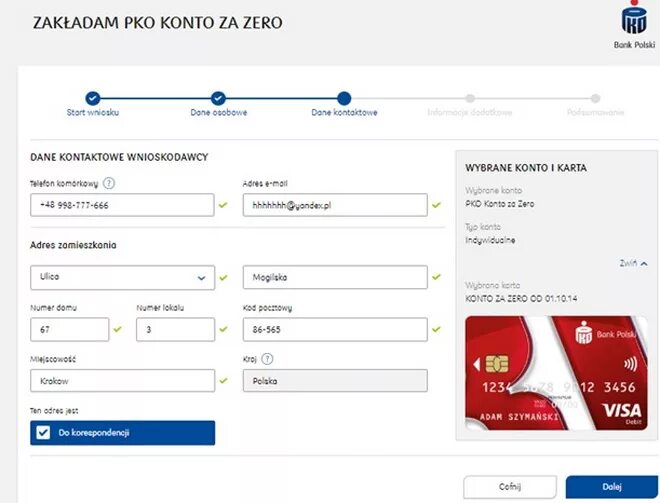The image size is (660, 503).
Task: Open the help icon beside Telefon komórkowy
Action: click(x=109, y=183)
